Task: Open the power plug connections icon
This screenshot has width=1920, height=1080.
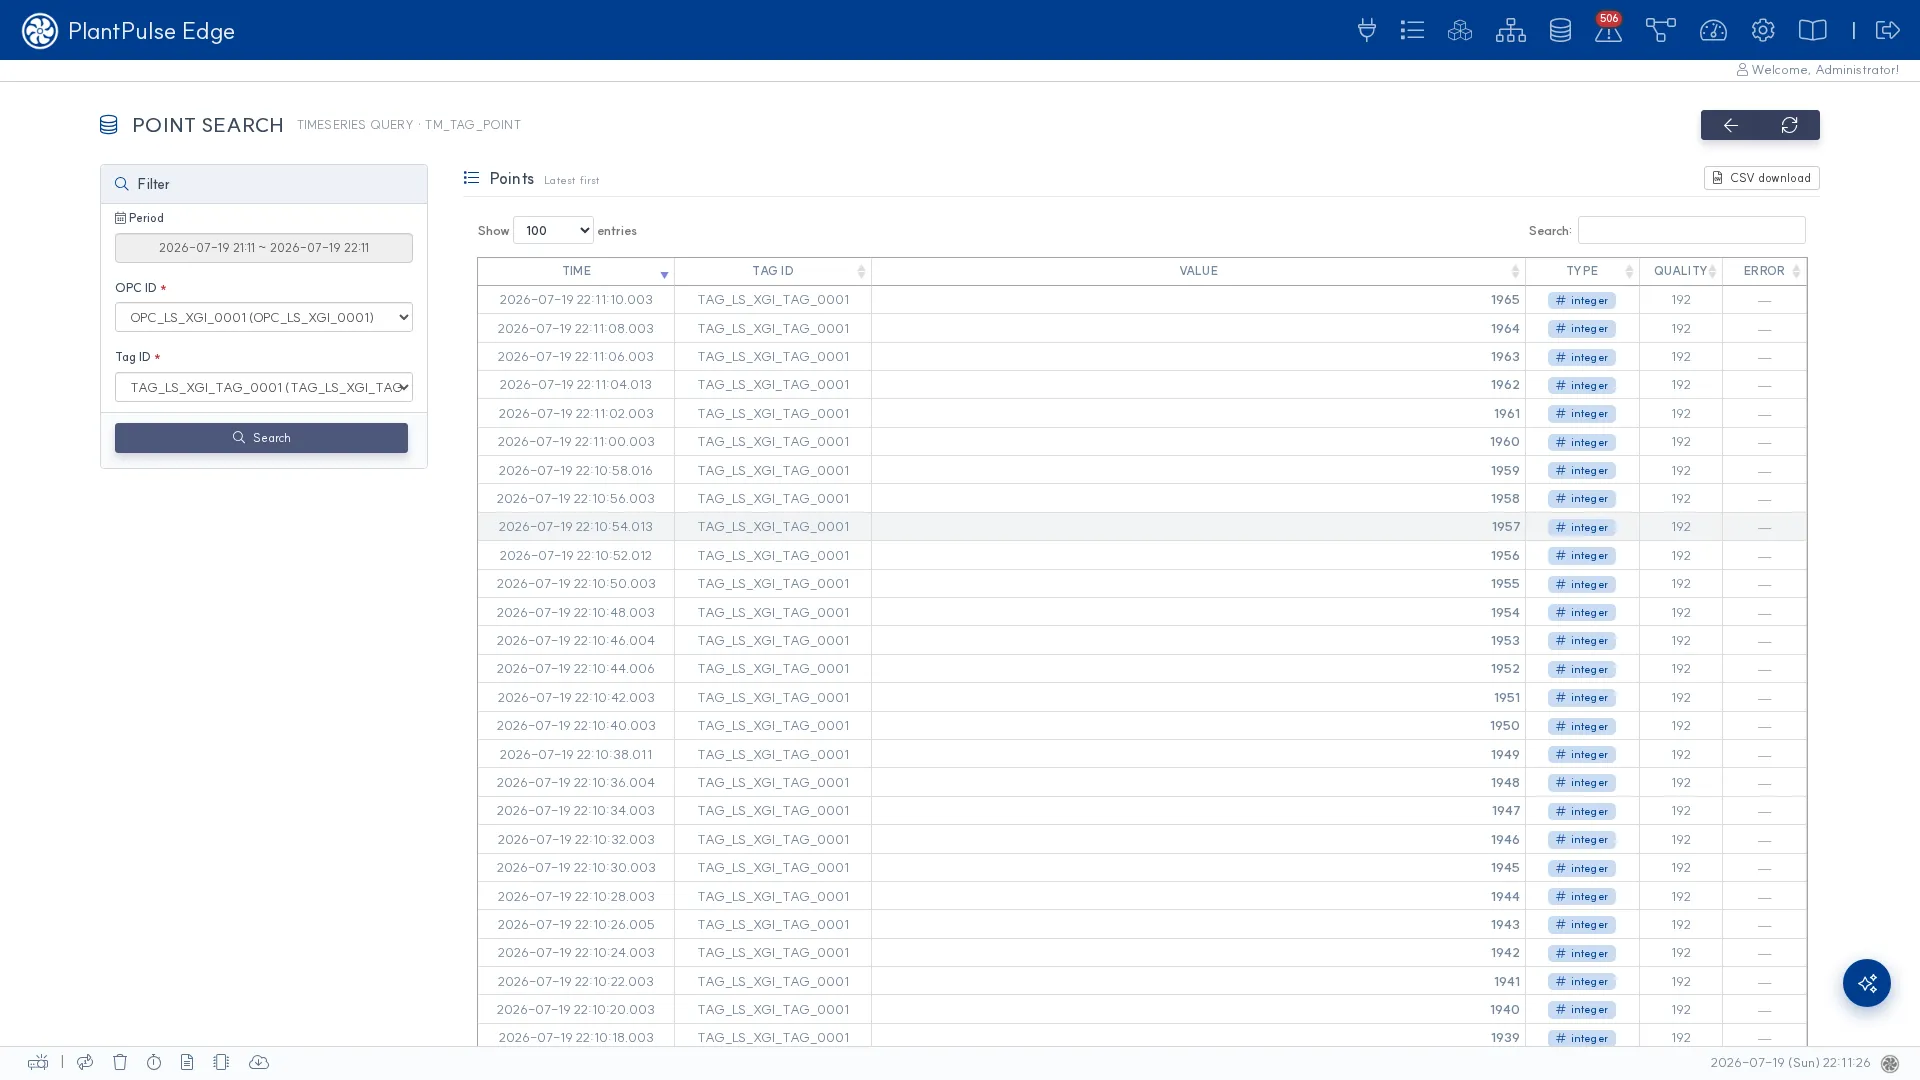Action: (x=1366, y=30)
